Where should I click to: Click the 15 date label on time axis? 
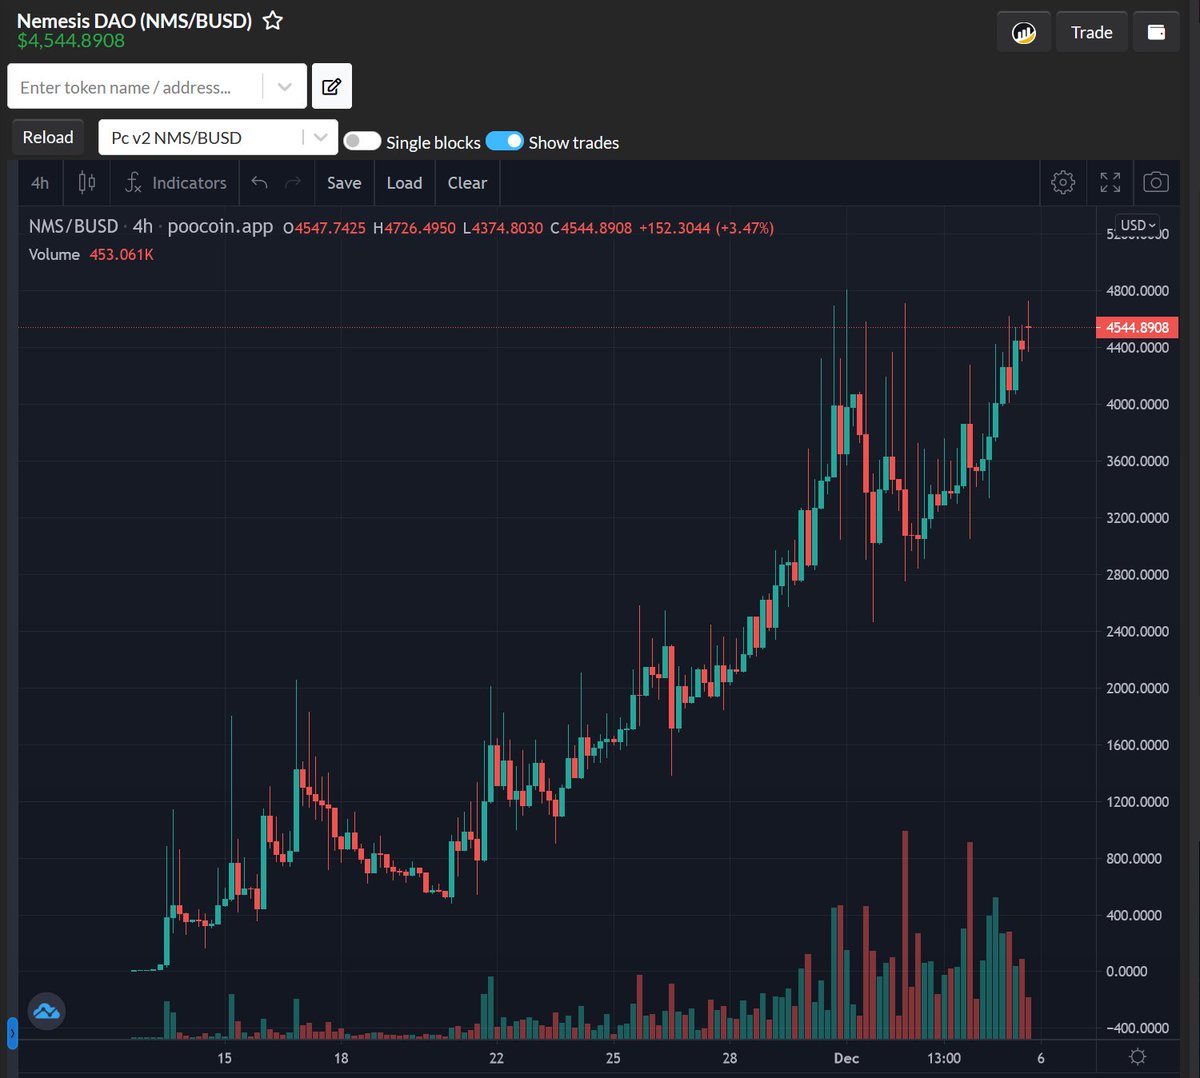tap(224, 1058)
